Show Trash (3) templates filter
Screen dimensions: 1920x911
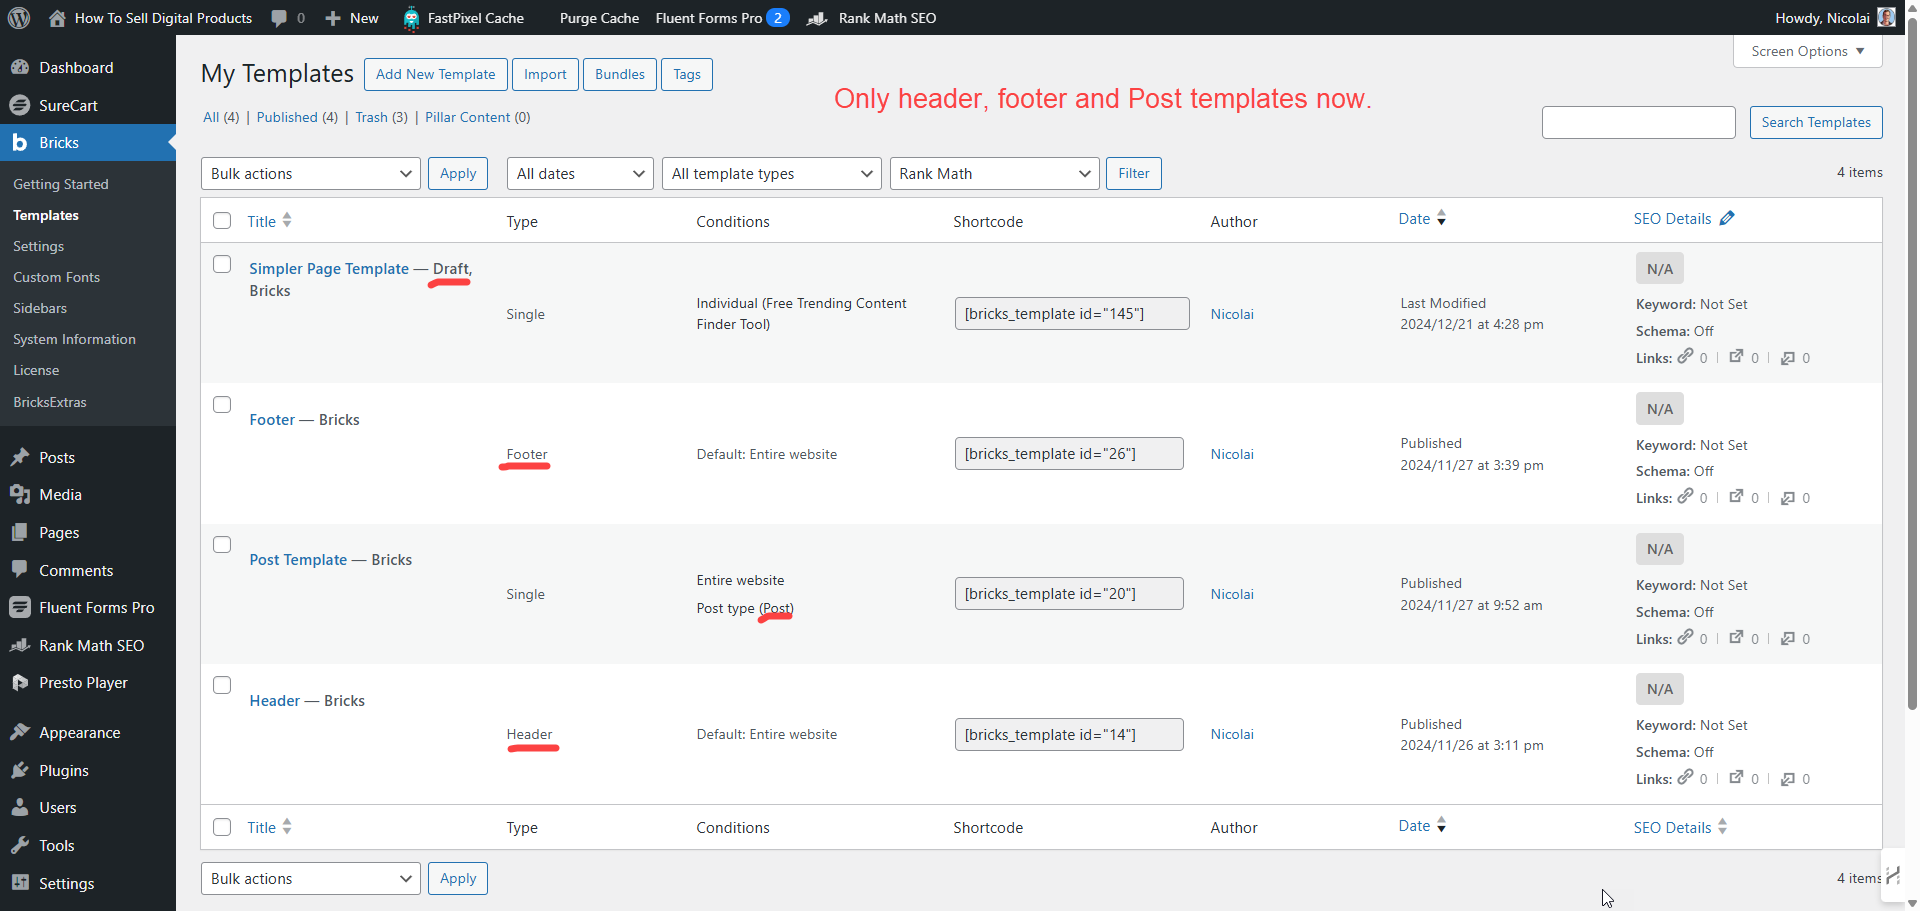point(381,117)
